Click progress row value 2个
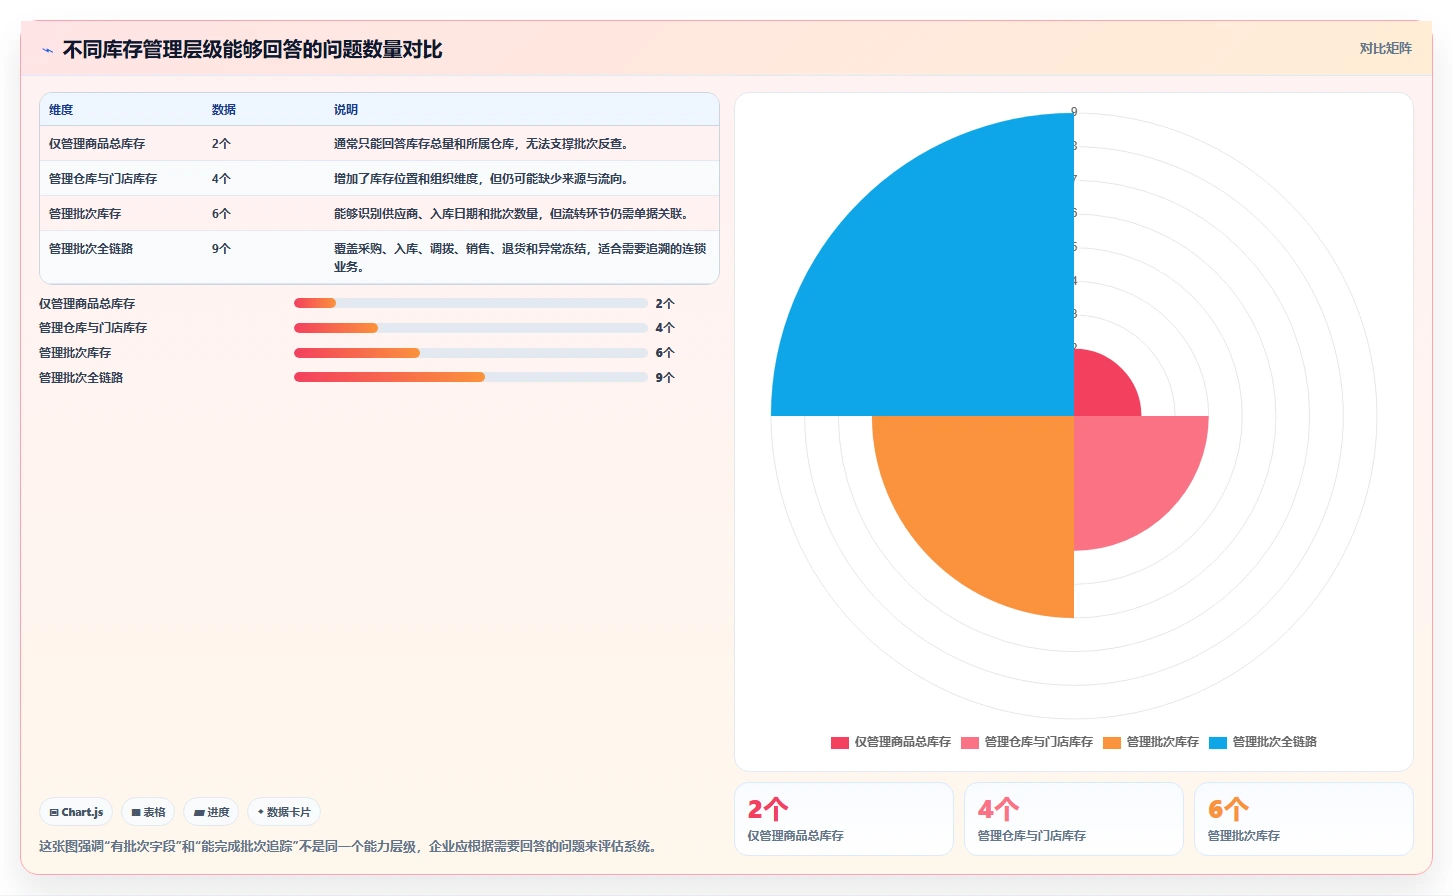 point(665,304)
